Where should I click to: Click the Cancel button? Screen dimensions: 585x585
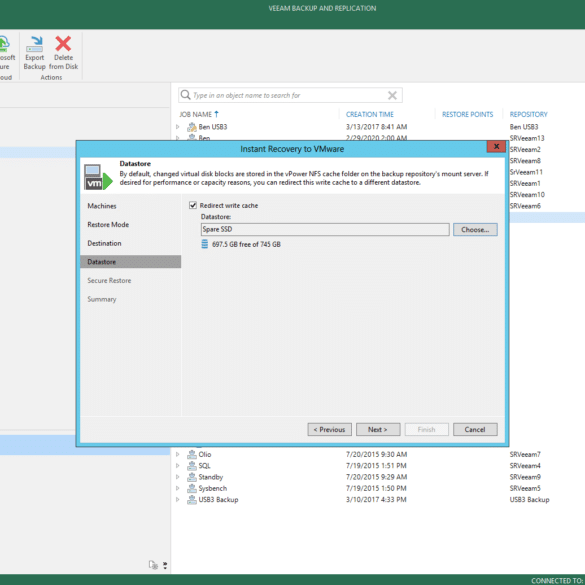[475, 429]
